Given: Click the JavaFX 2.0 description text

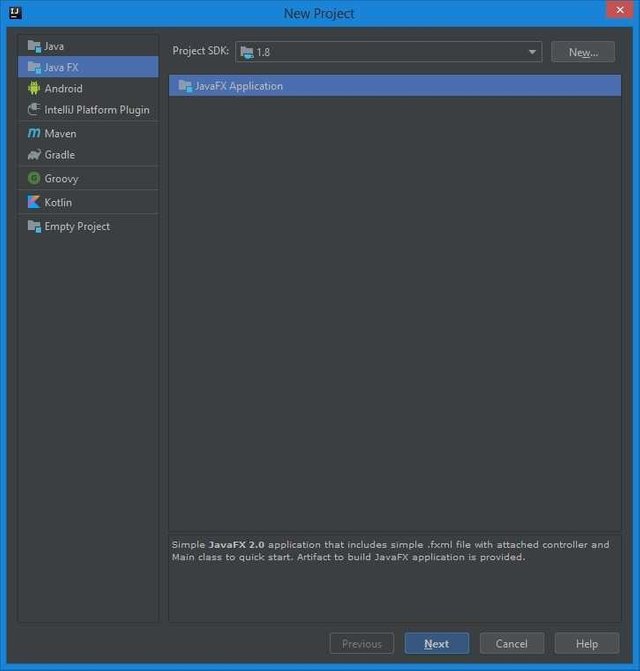Looking at the screenshot, I should click(x=390, y=551).
